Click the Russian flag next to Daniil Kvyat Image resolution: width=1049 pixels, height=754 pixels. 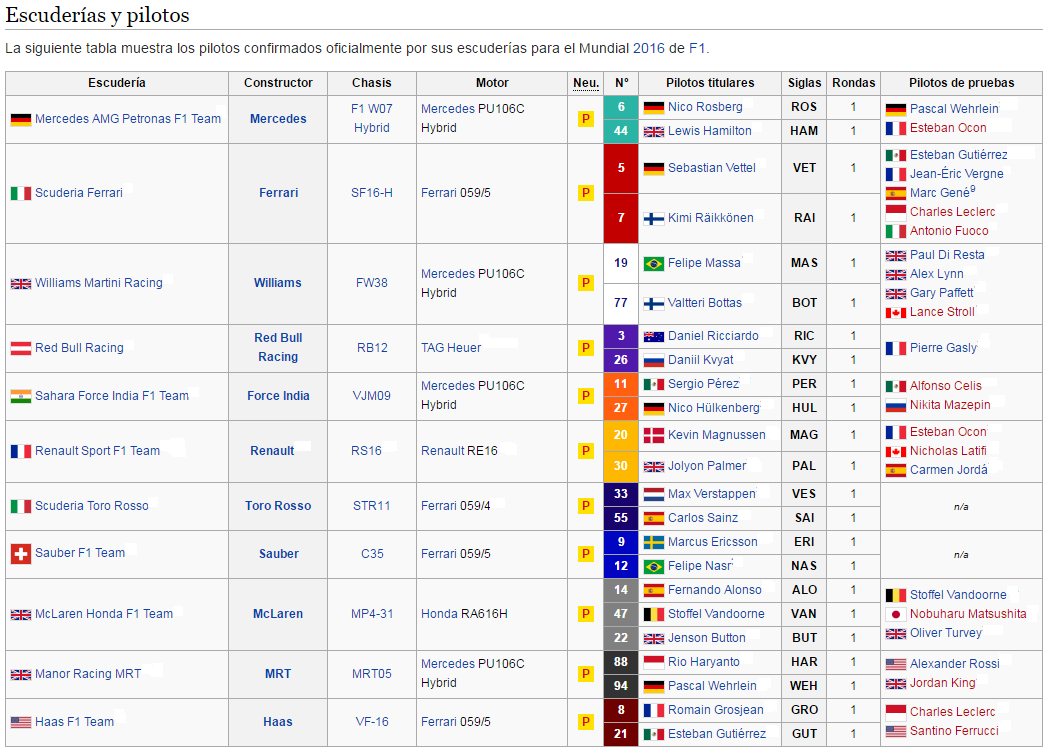point(654,361)
